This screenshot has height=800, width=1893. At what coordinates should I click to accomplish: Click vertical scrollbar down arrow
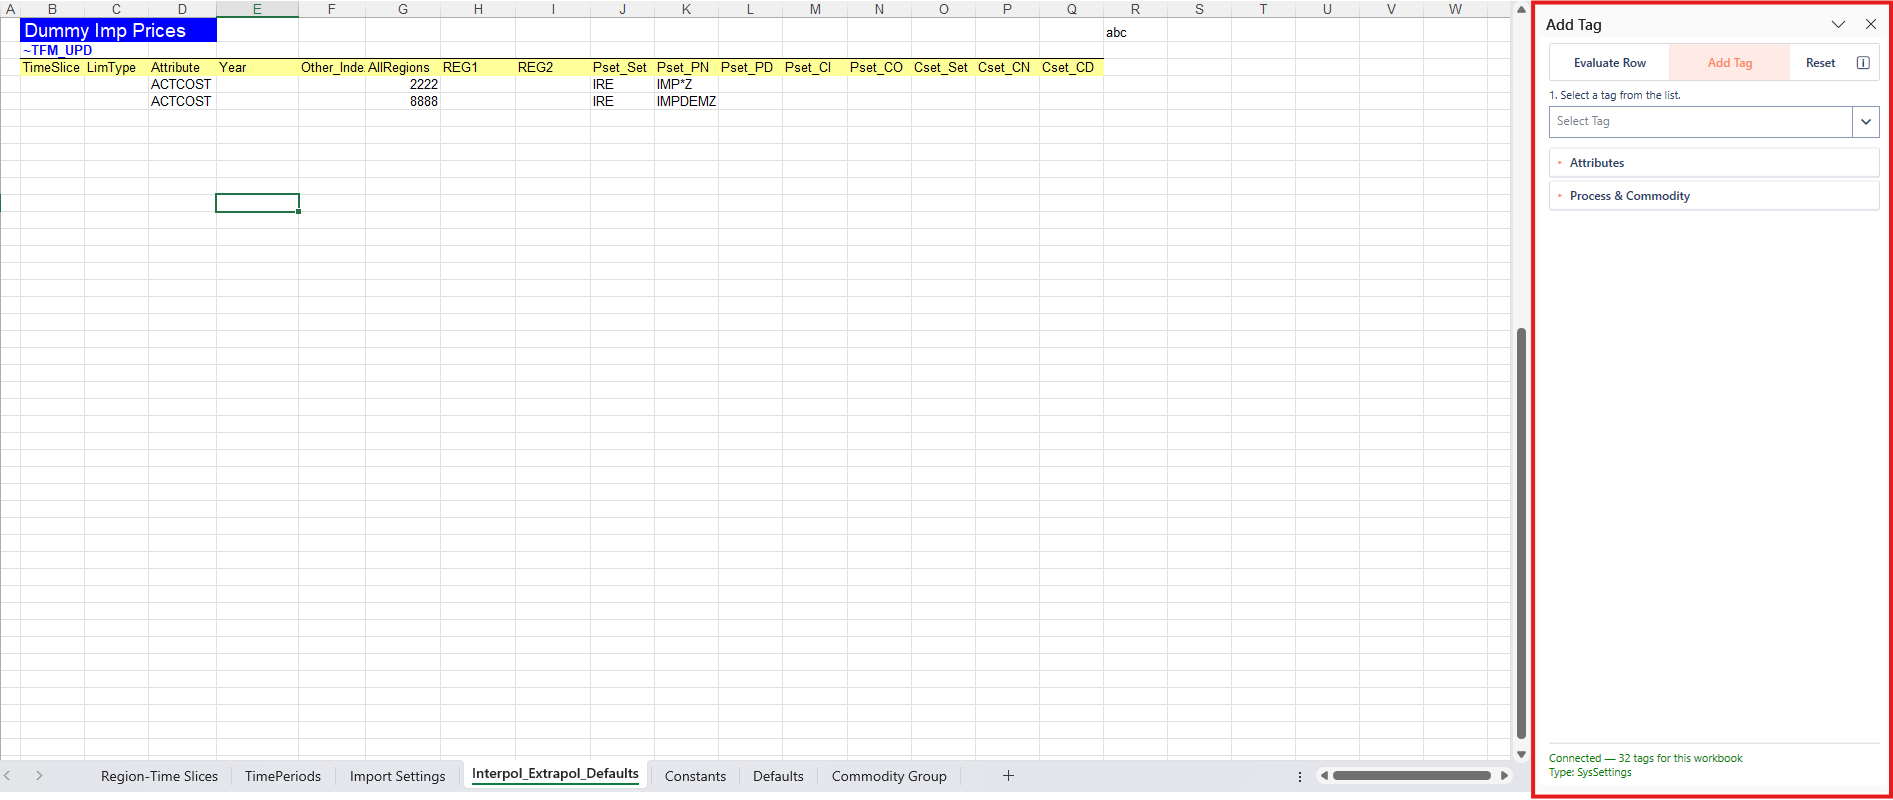[1521, 755]
